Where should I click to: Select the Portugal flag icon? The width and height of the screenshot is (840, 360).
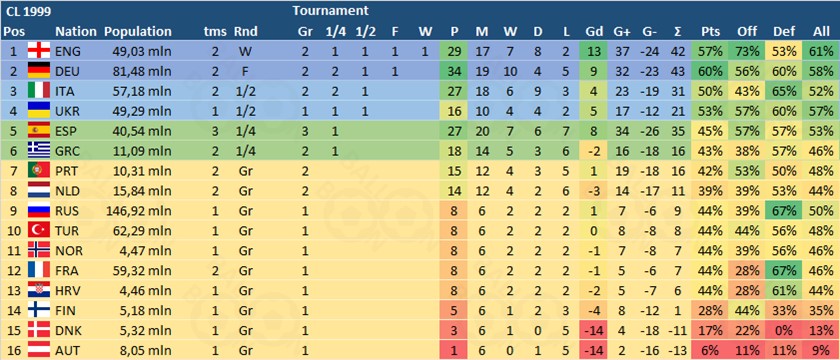click(38, 171)
